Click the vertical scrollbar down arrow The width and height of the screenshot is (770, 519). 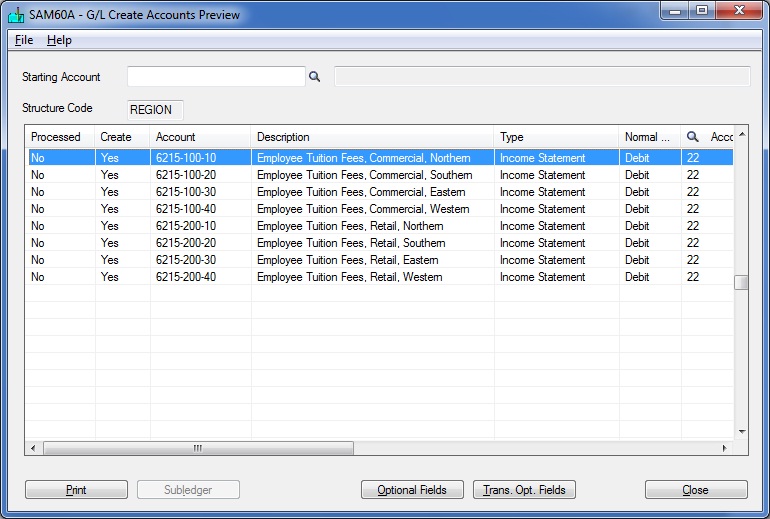pos(742,432)
